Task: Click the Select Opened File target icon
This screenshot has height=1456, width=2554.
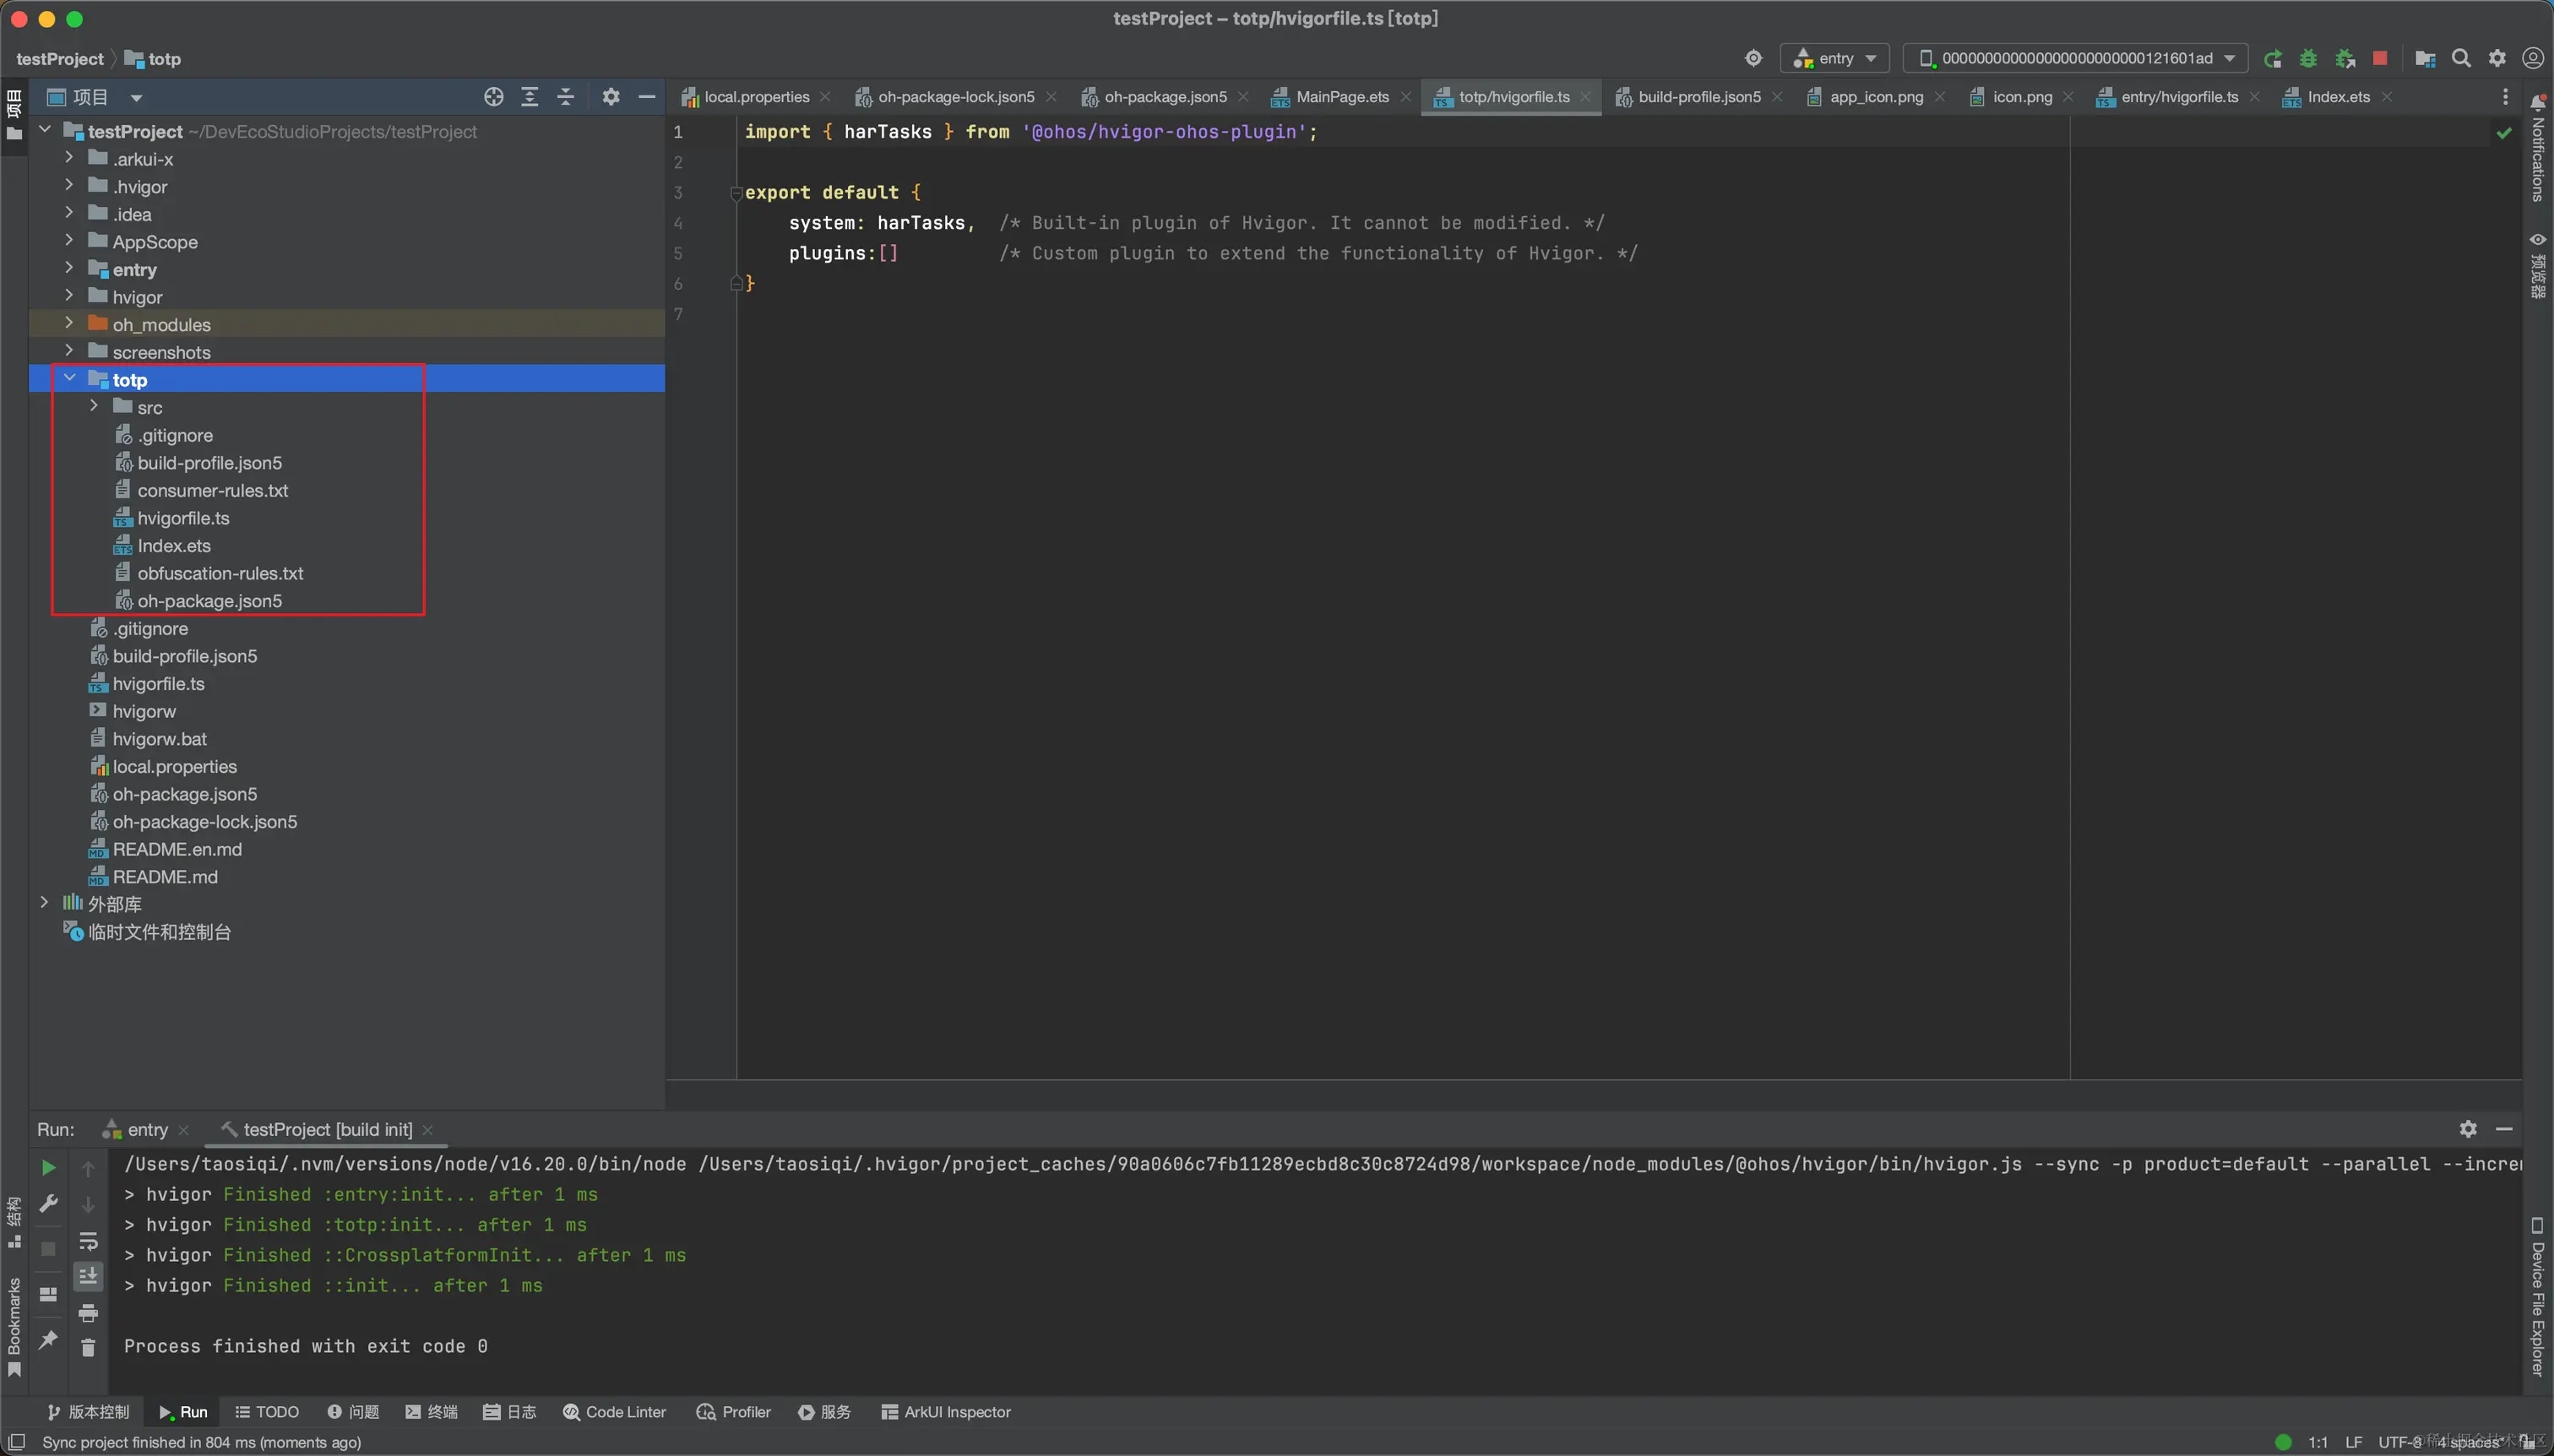Action: 494,97
